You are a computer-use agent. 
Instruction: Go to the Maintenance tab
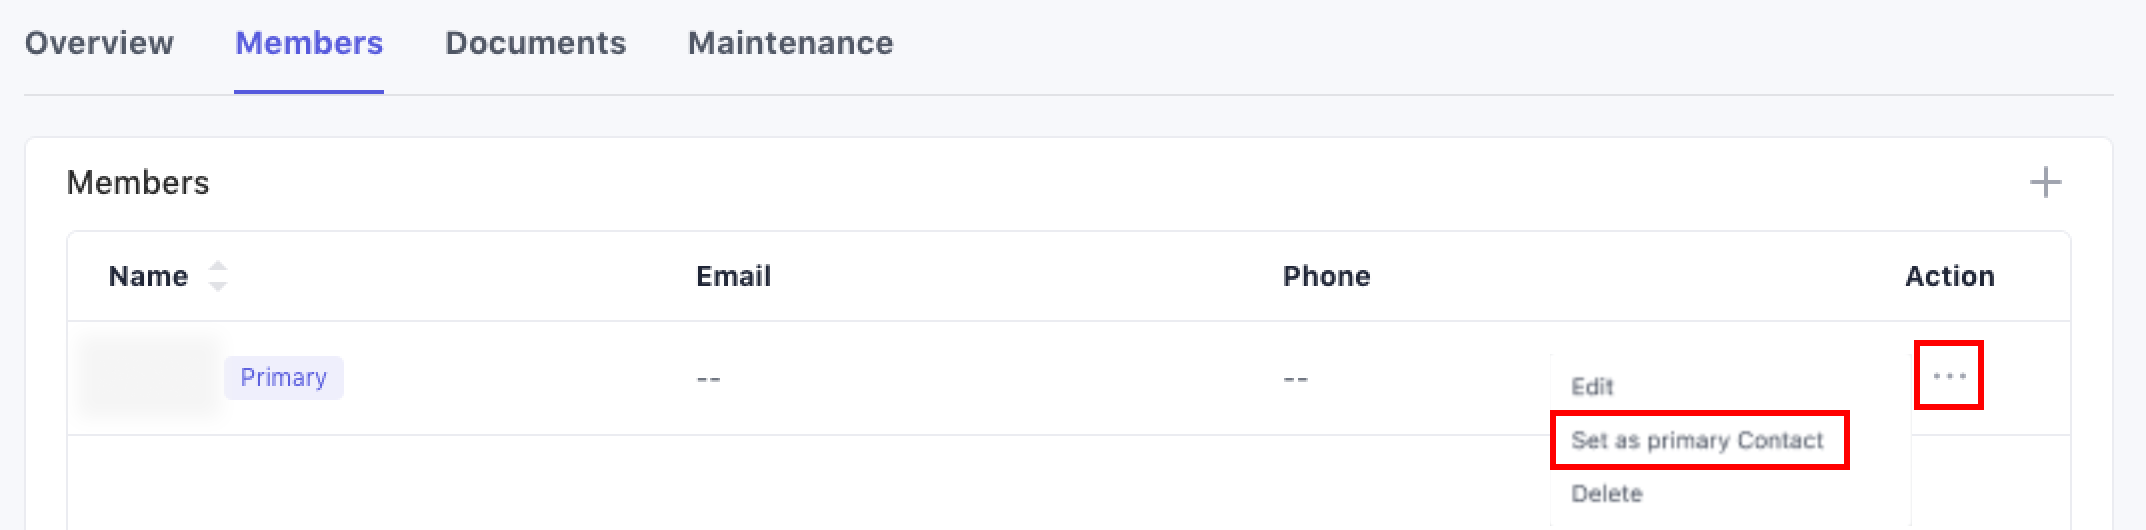[x=790, y=43]
